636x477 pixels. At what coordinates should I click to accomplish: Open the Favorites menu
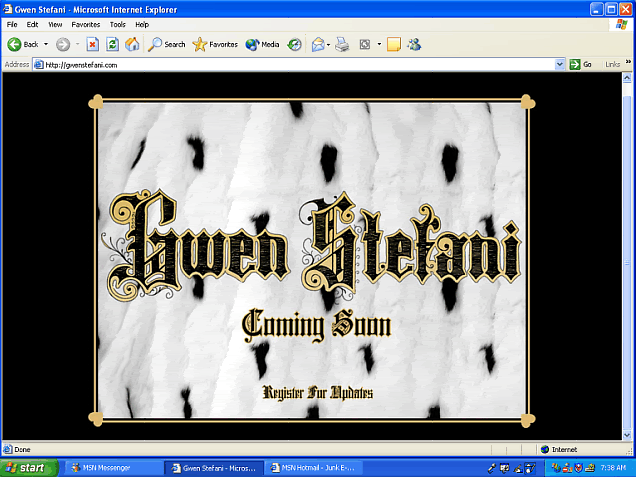(86, 24)
